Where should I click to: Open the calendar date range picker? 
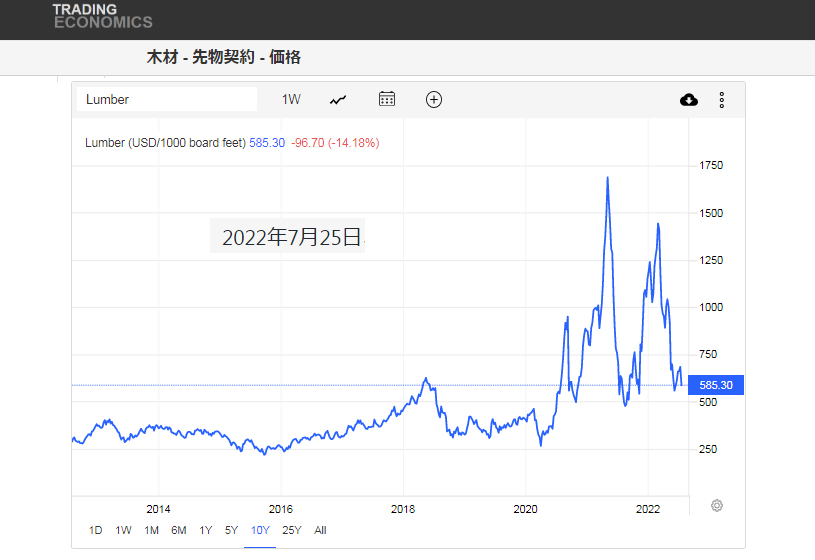point(387,99)
